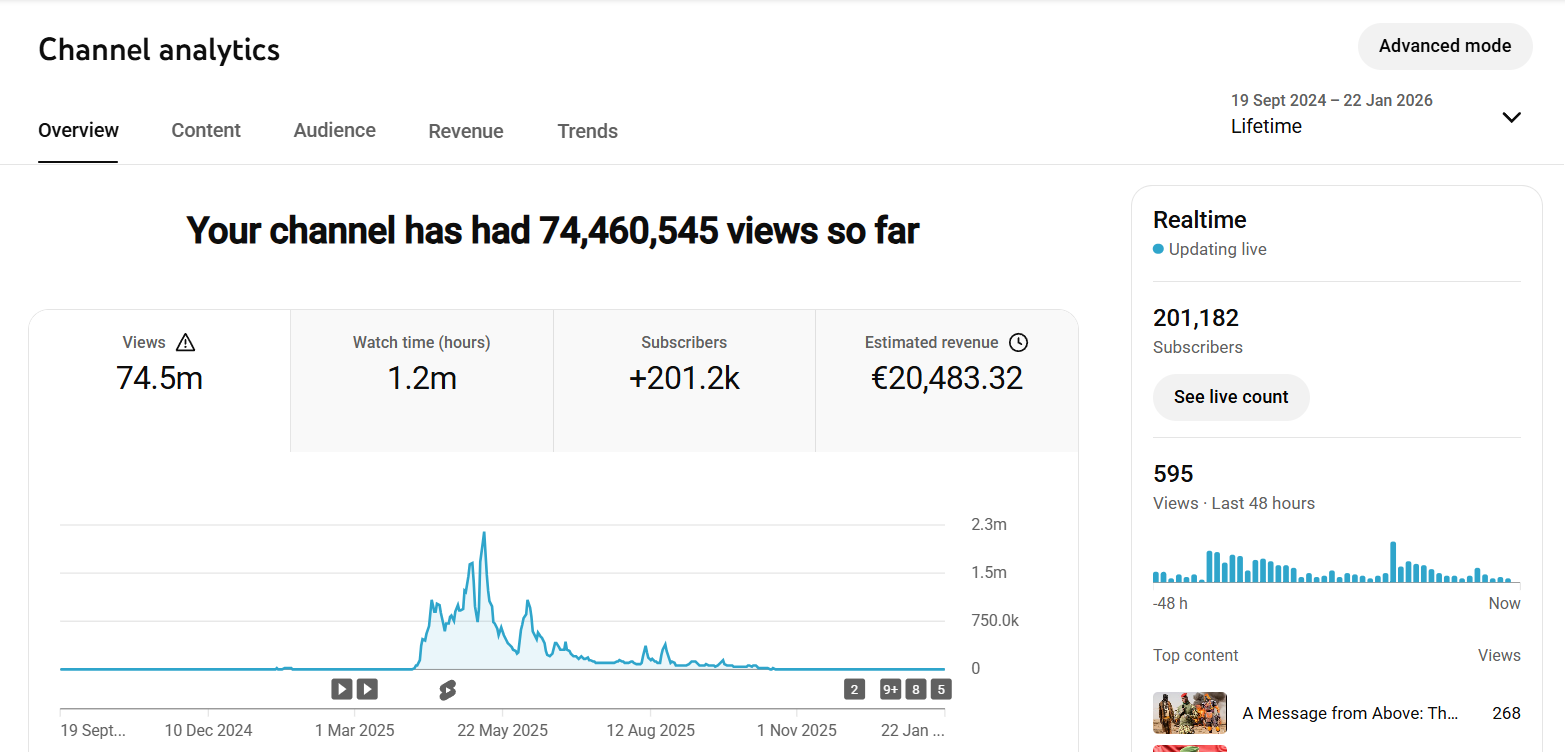Open the '8' uploads marker on the timeline
This screenshot has height=752, width=1565.
(916, 689)
